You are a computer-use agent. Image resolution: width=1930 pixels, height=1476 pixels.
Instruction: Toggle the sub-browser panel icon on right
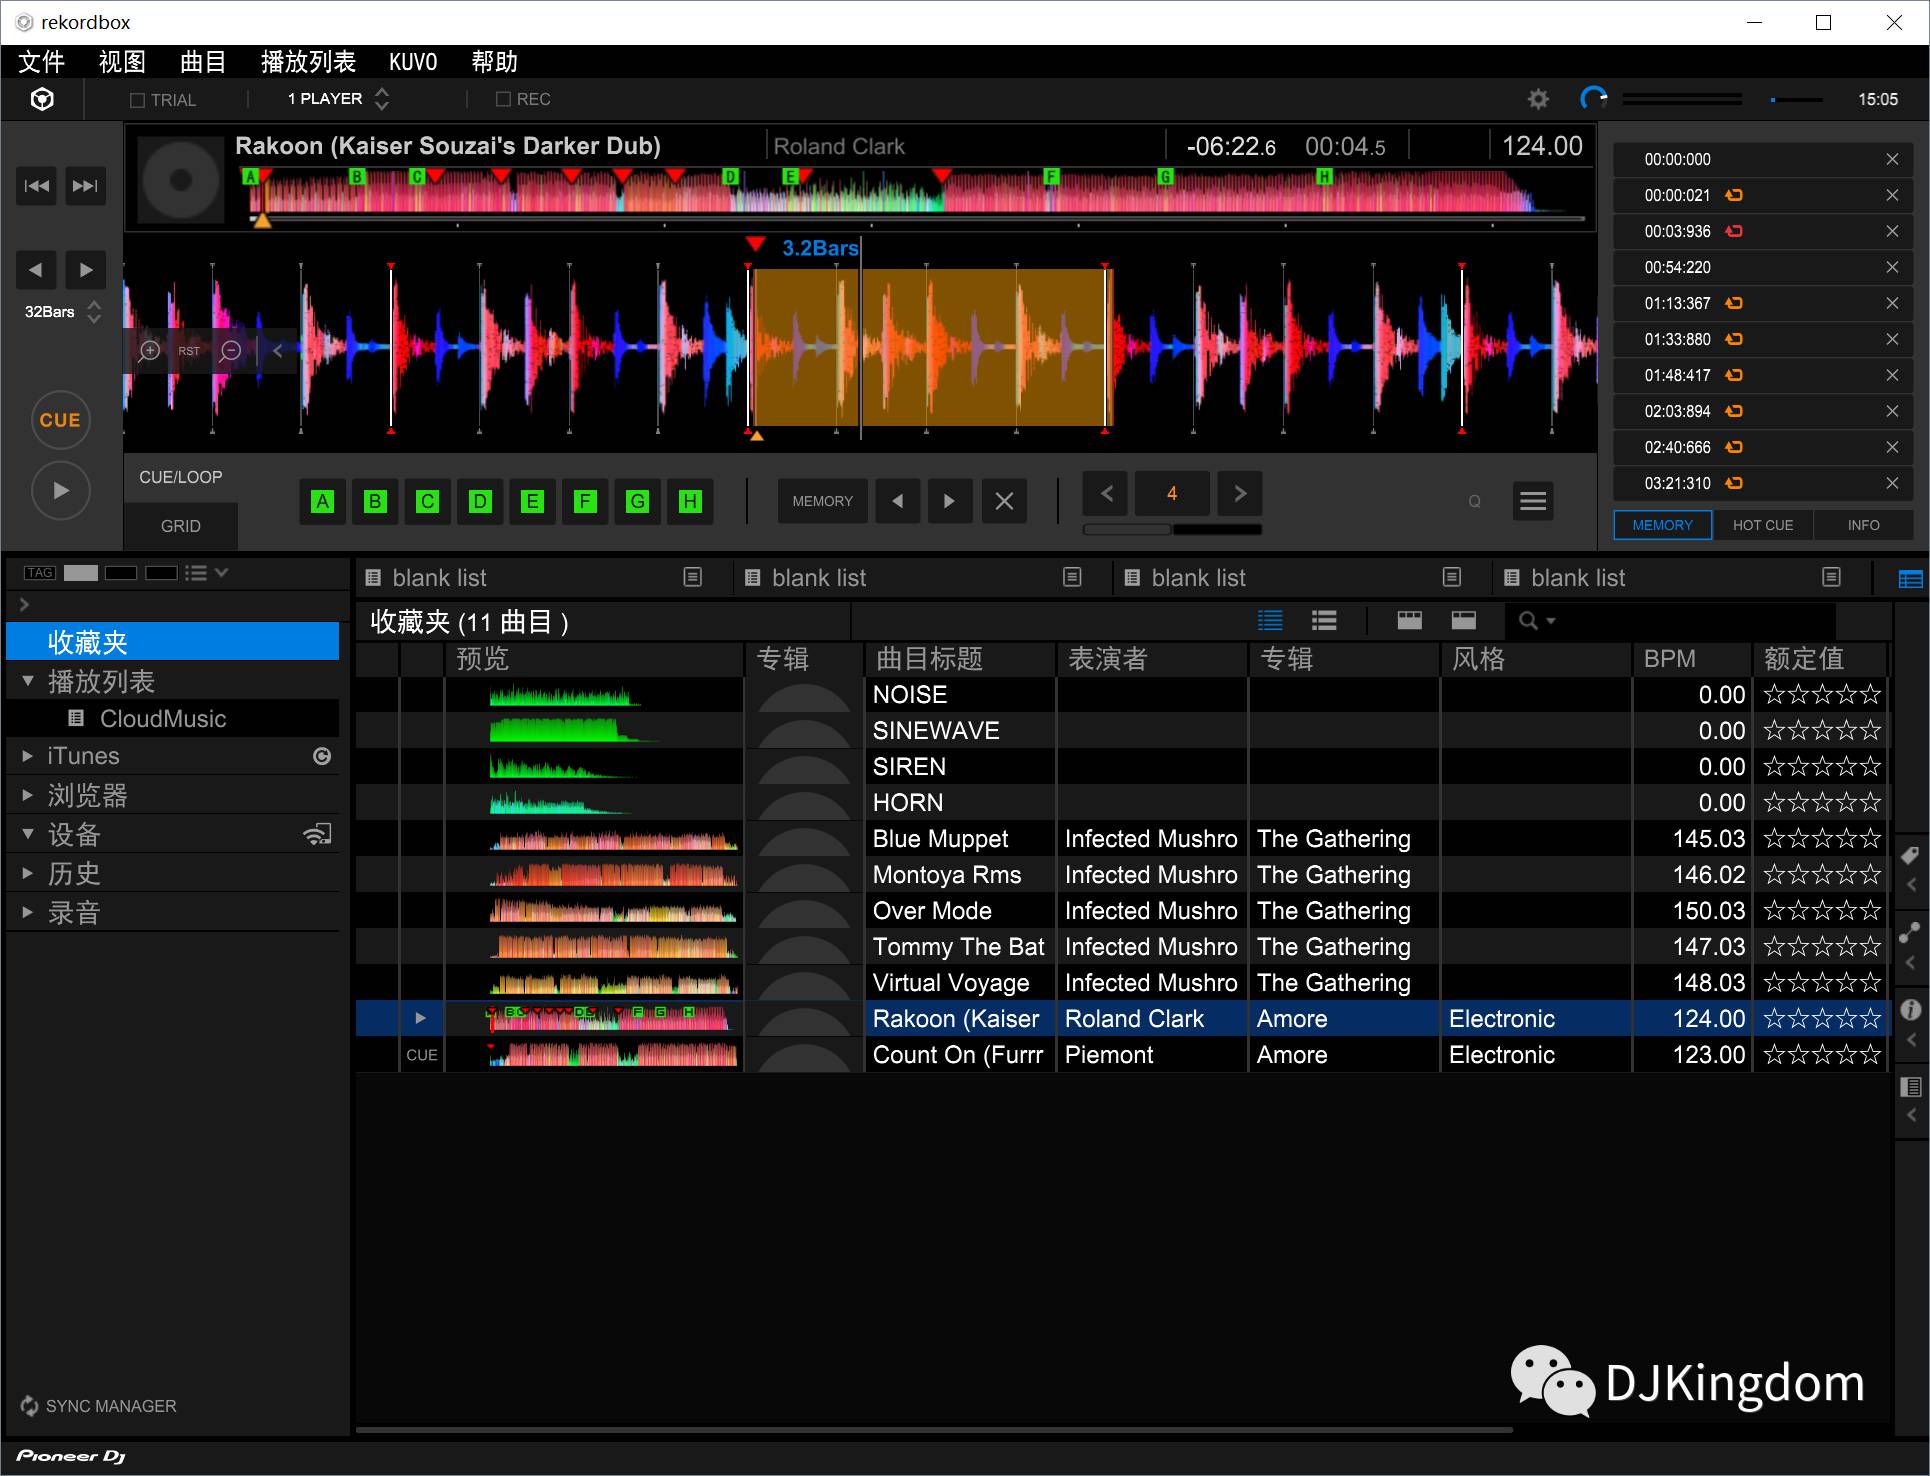[1910, 1087]
